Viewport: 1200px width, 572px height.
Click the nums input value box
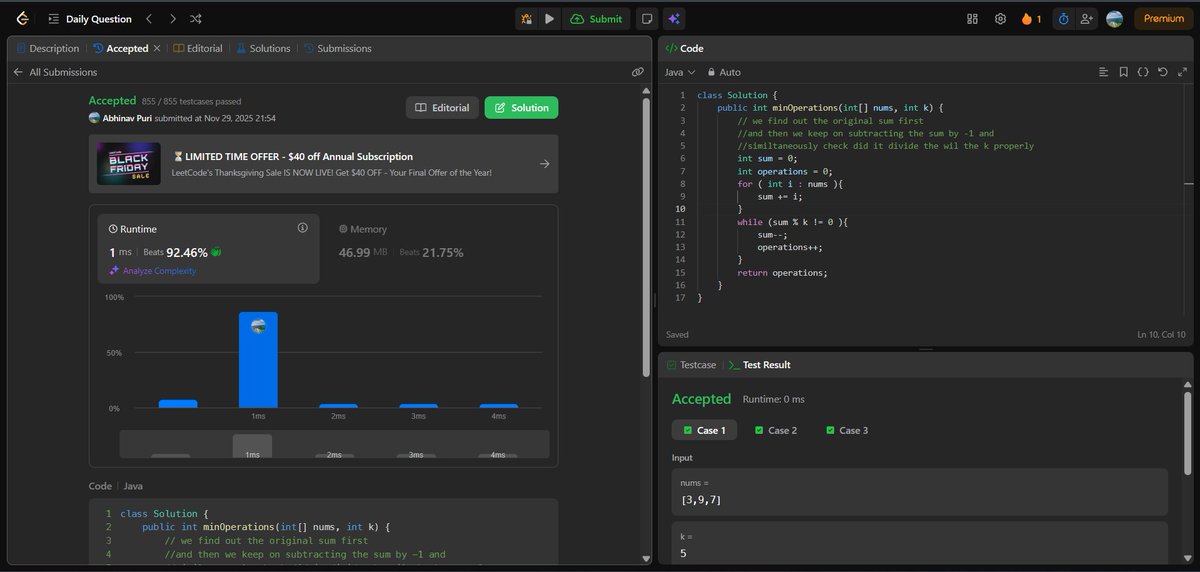(x=919, y=492)
